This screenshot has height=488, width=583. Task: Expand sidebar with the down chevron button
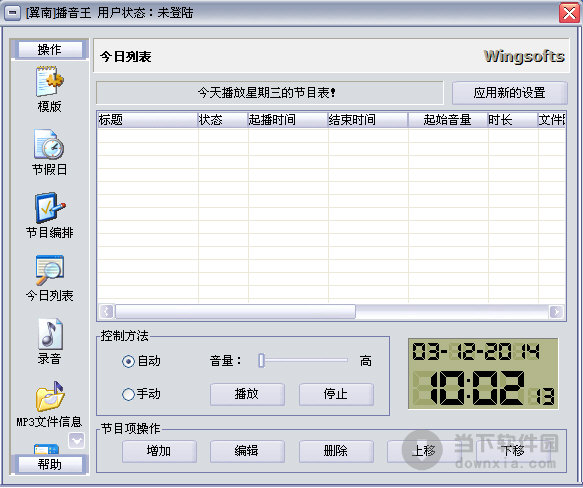(x=77, y=441)
